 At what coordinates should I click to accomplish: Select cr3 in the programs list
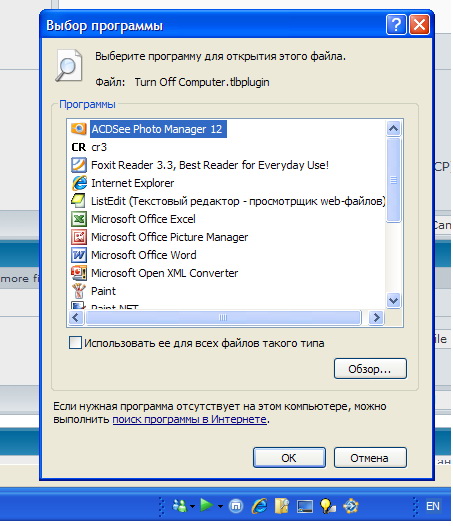(99, 147)
